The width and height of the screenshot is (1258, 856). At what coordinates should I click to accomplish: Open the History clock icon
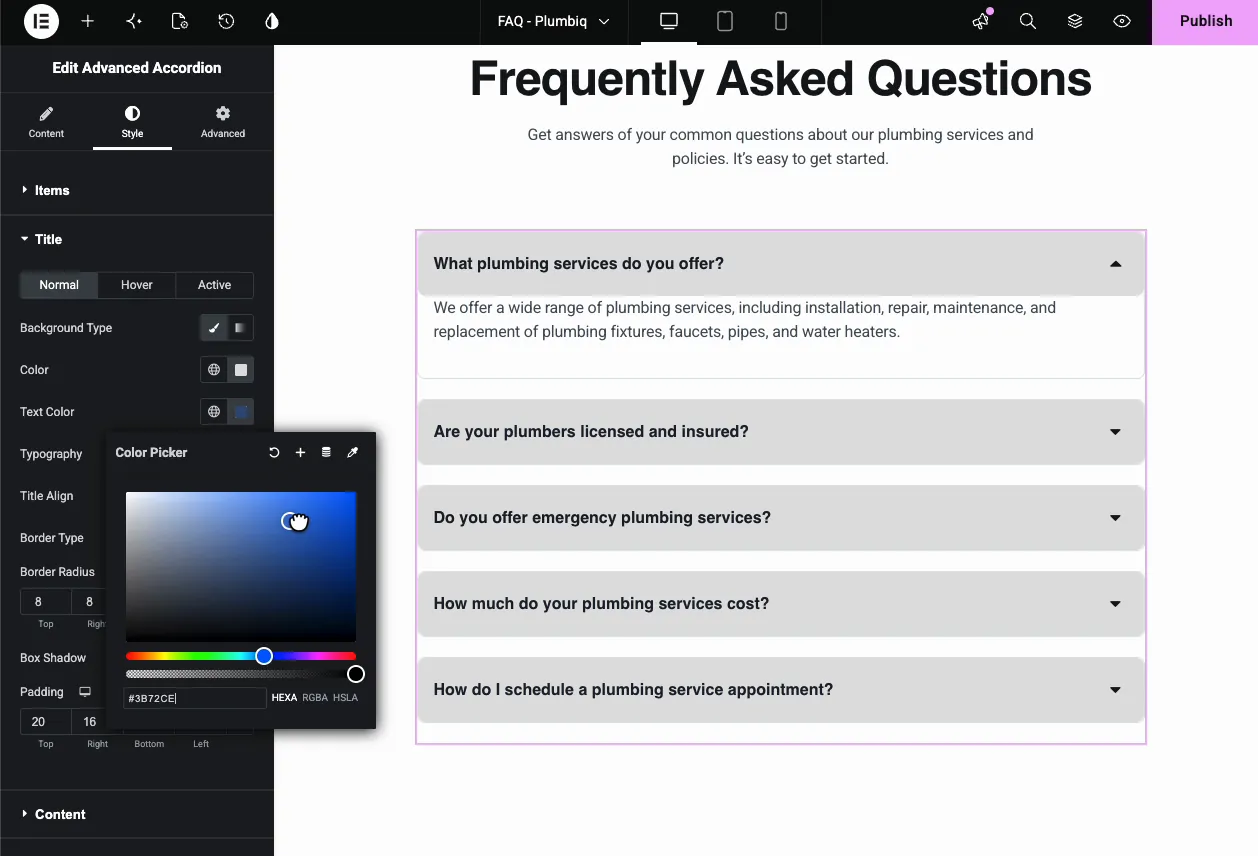(226, 21)
